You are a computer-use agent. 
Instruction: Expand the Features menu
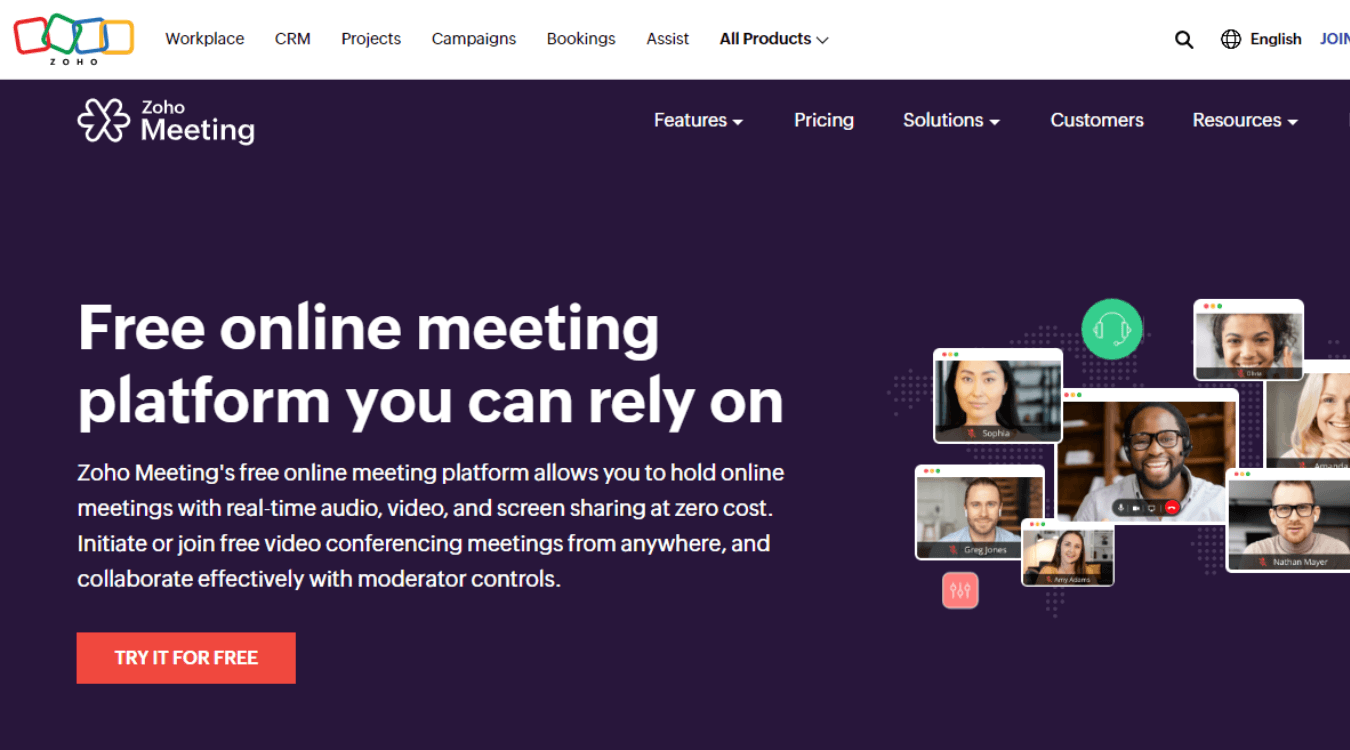(x=698, y=120)
